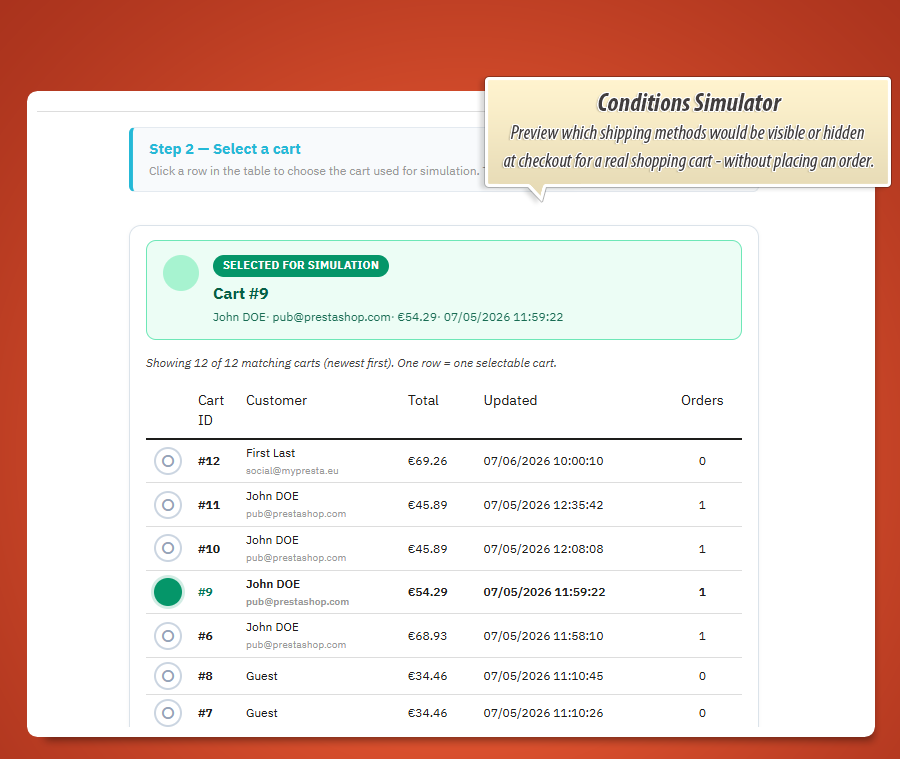Pick cart #6 using its radio button

pos(168,636)
